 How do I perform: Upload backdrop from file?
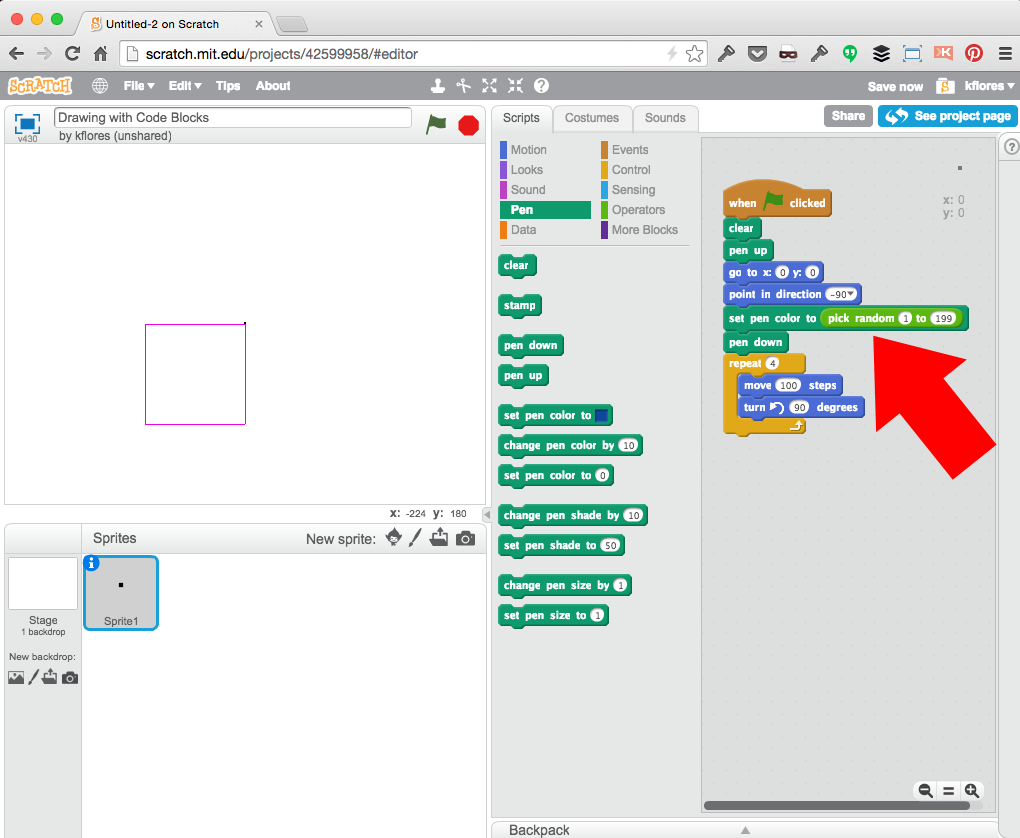click(x=49, y=677)
